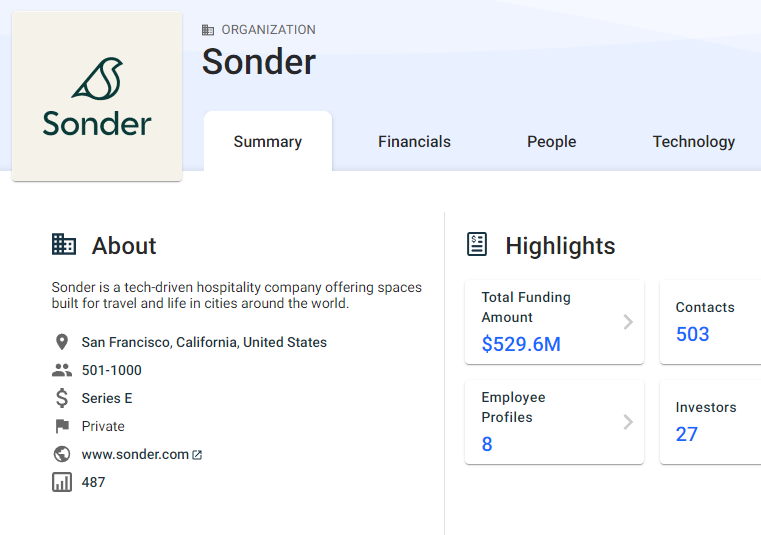Image resolution: width=761 pixels, height=535 pixels.
Task: Expand the Employee Profiles chevron
Action: 628,422
